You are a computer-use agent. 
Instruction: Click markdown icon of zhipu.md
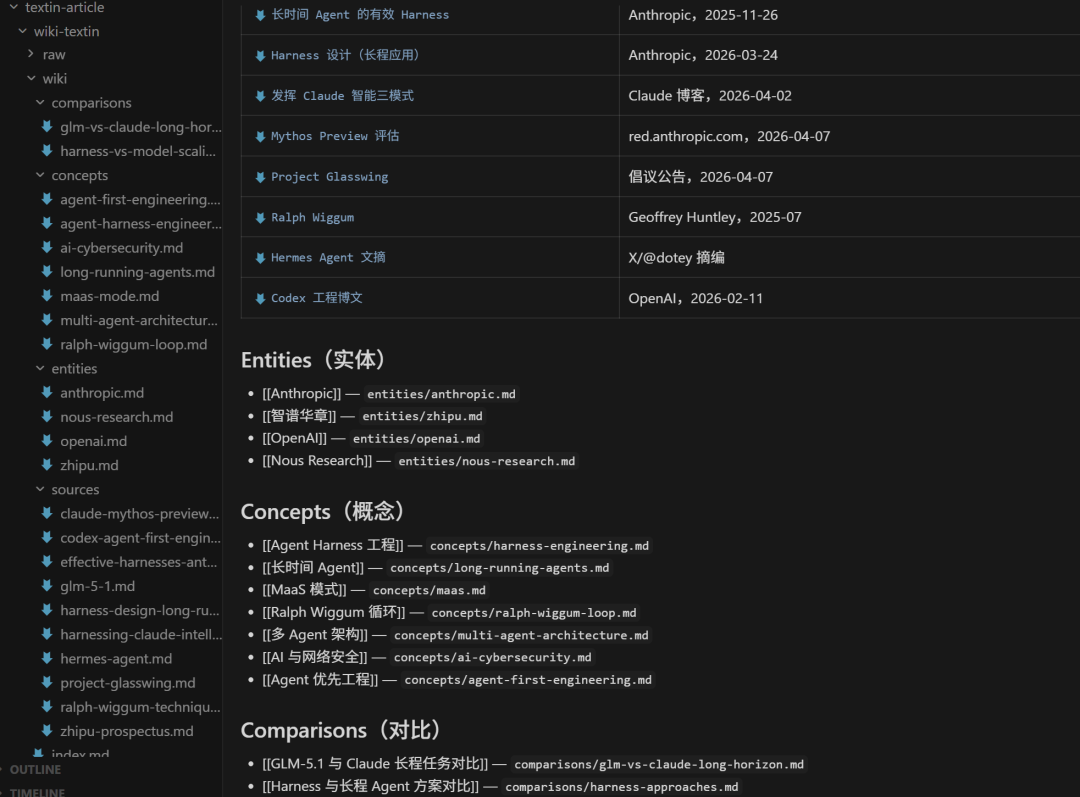(47, 465)
